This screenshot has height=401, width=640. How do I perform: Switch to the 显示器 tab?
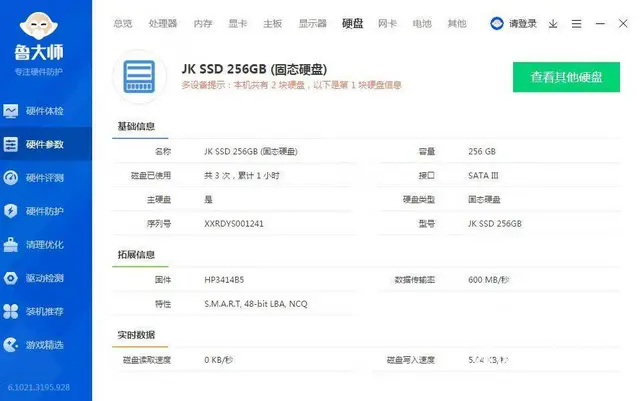[313, 24]
